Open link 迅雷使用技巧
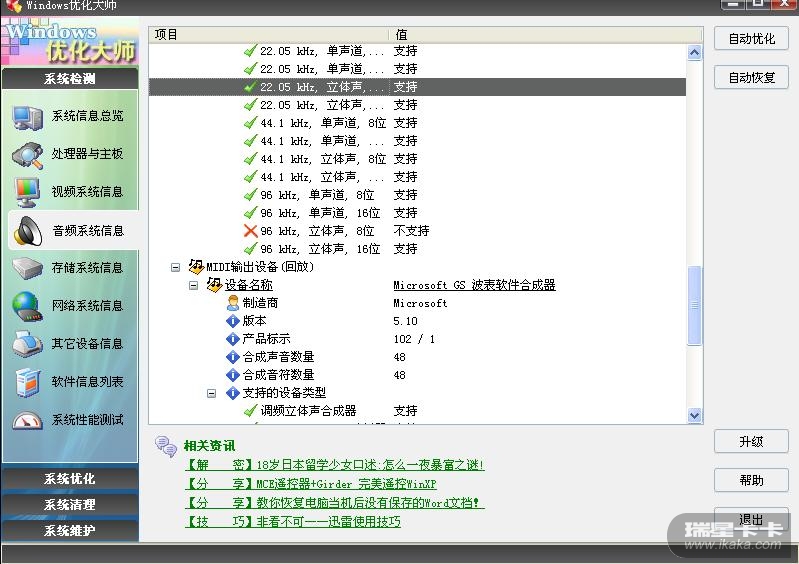Viewport: 799px width, 564px height. [292, 521]
